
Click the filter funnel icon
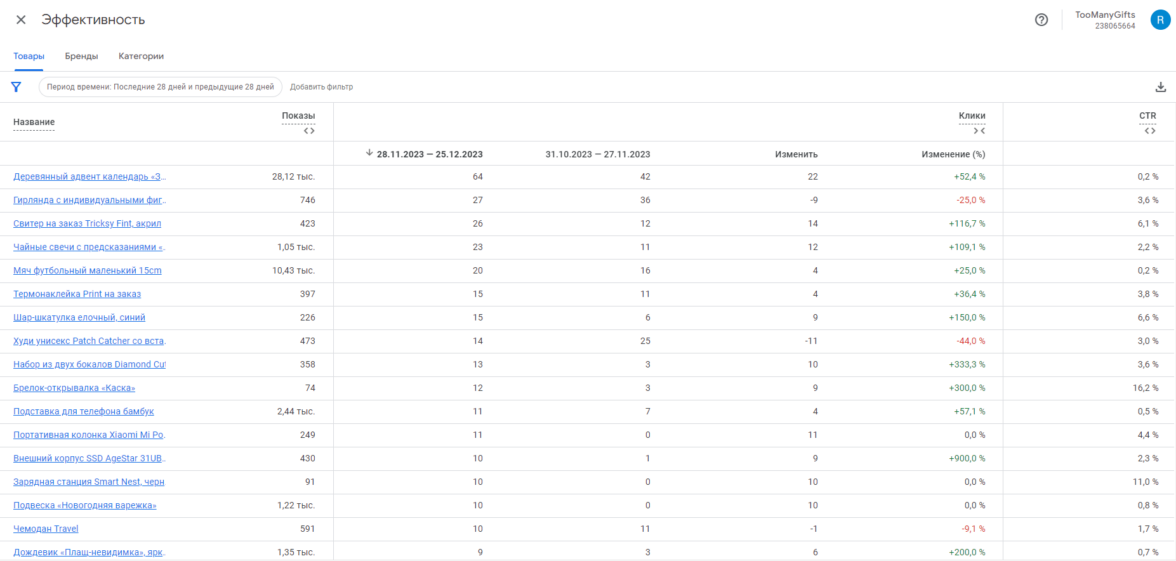16,87
